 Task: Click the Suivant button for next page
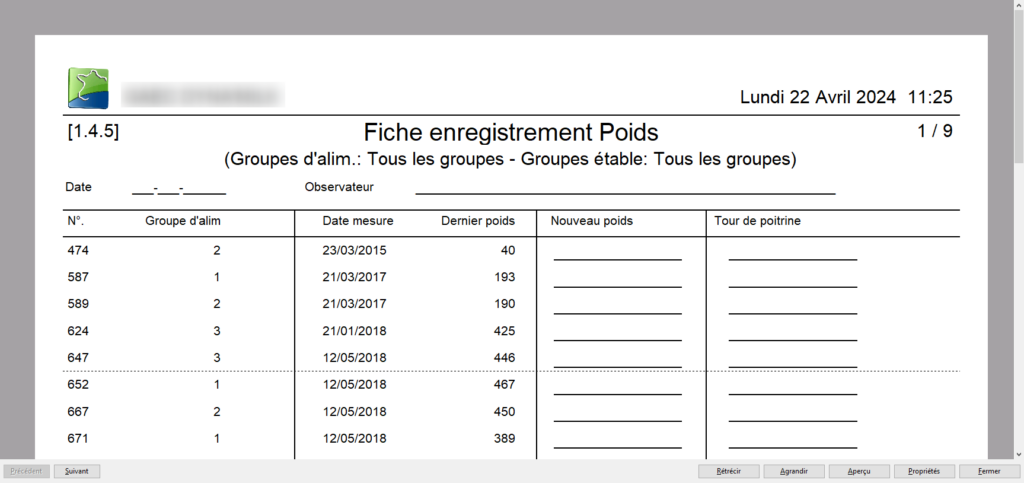(x=77, y=471)
